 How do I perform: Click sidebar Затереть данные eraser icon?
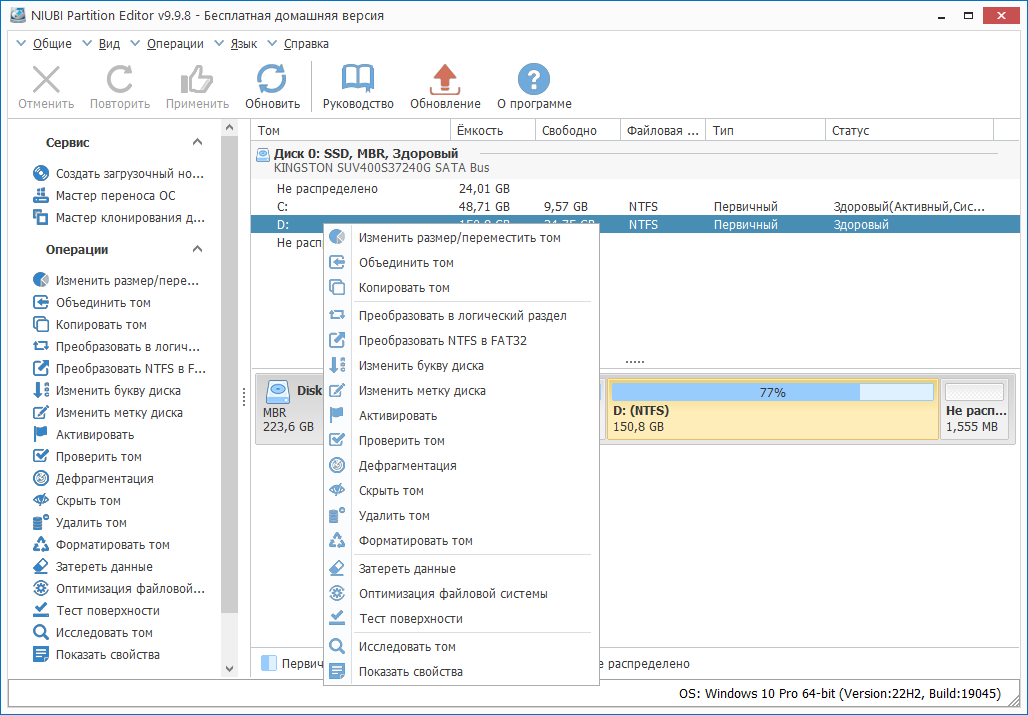click(41, 566)
